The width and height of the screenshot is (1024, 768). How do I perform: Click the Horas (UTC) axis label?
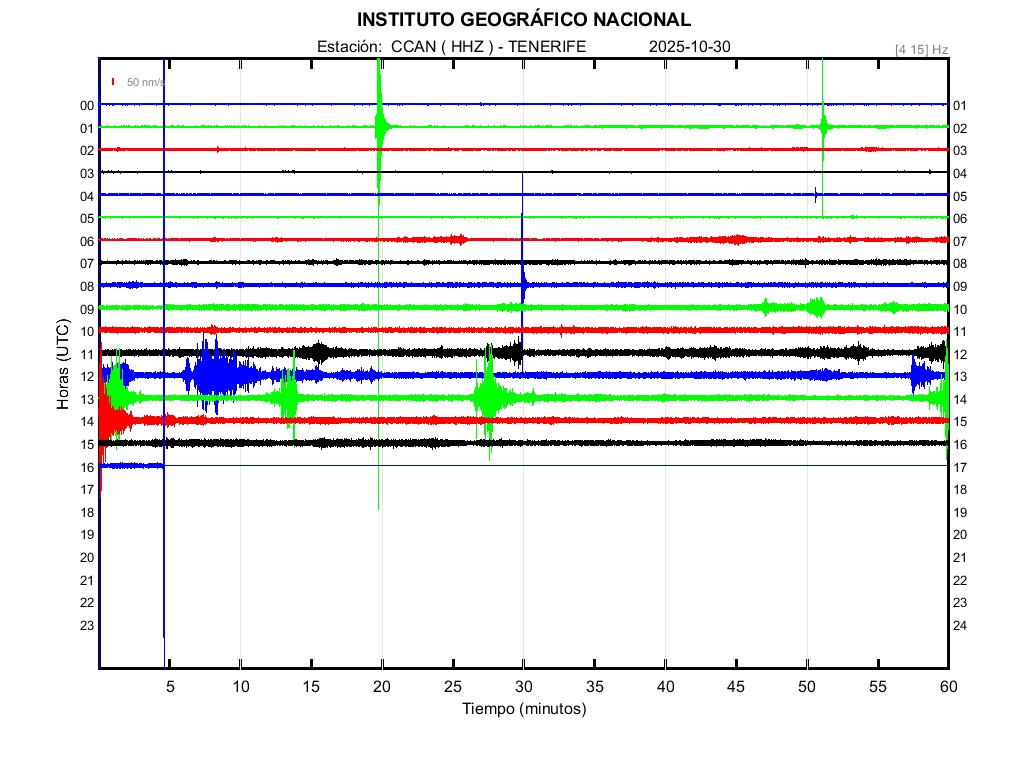click(x=63, y=364)
